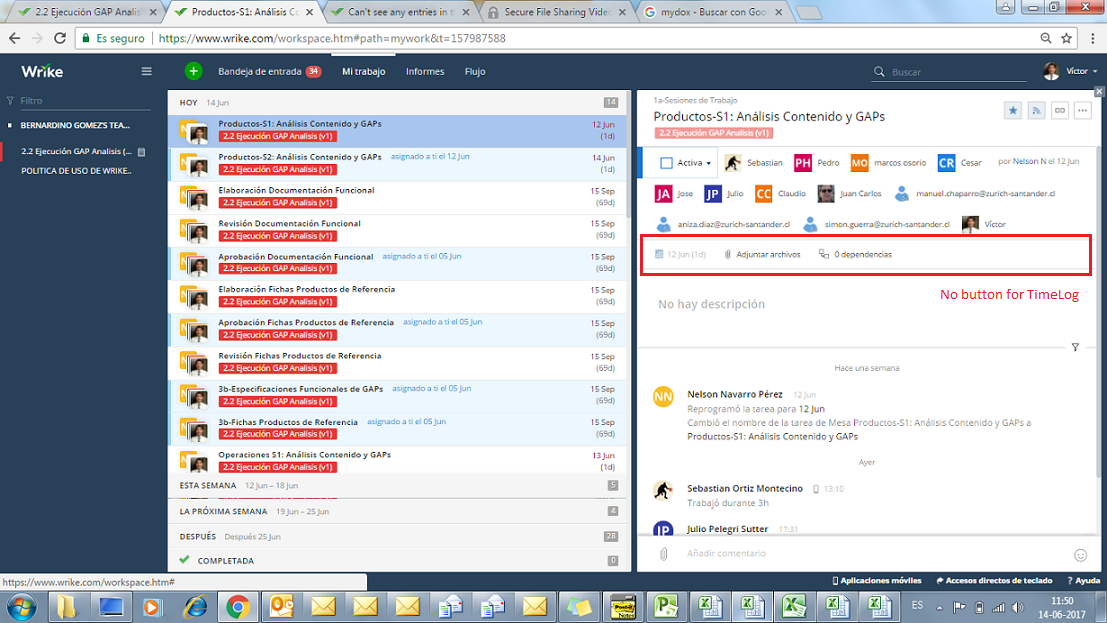Show hidden system tray icons arrow
The height and width of the screenshot is (623, 1107).
(940, 607)
